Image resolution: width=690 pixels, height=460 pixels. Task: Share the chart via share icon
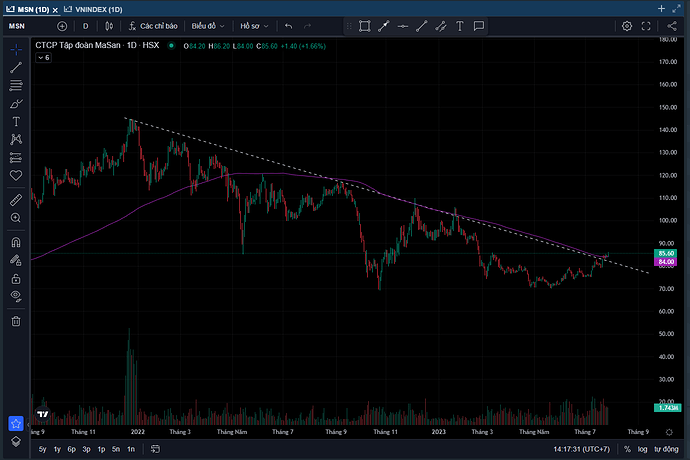(672, 26)
